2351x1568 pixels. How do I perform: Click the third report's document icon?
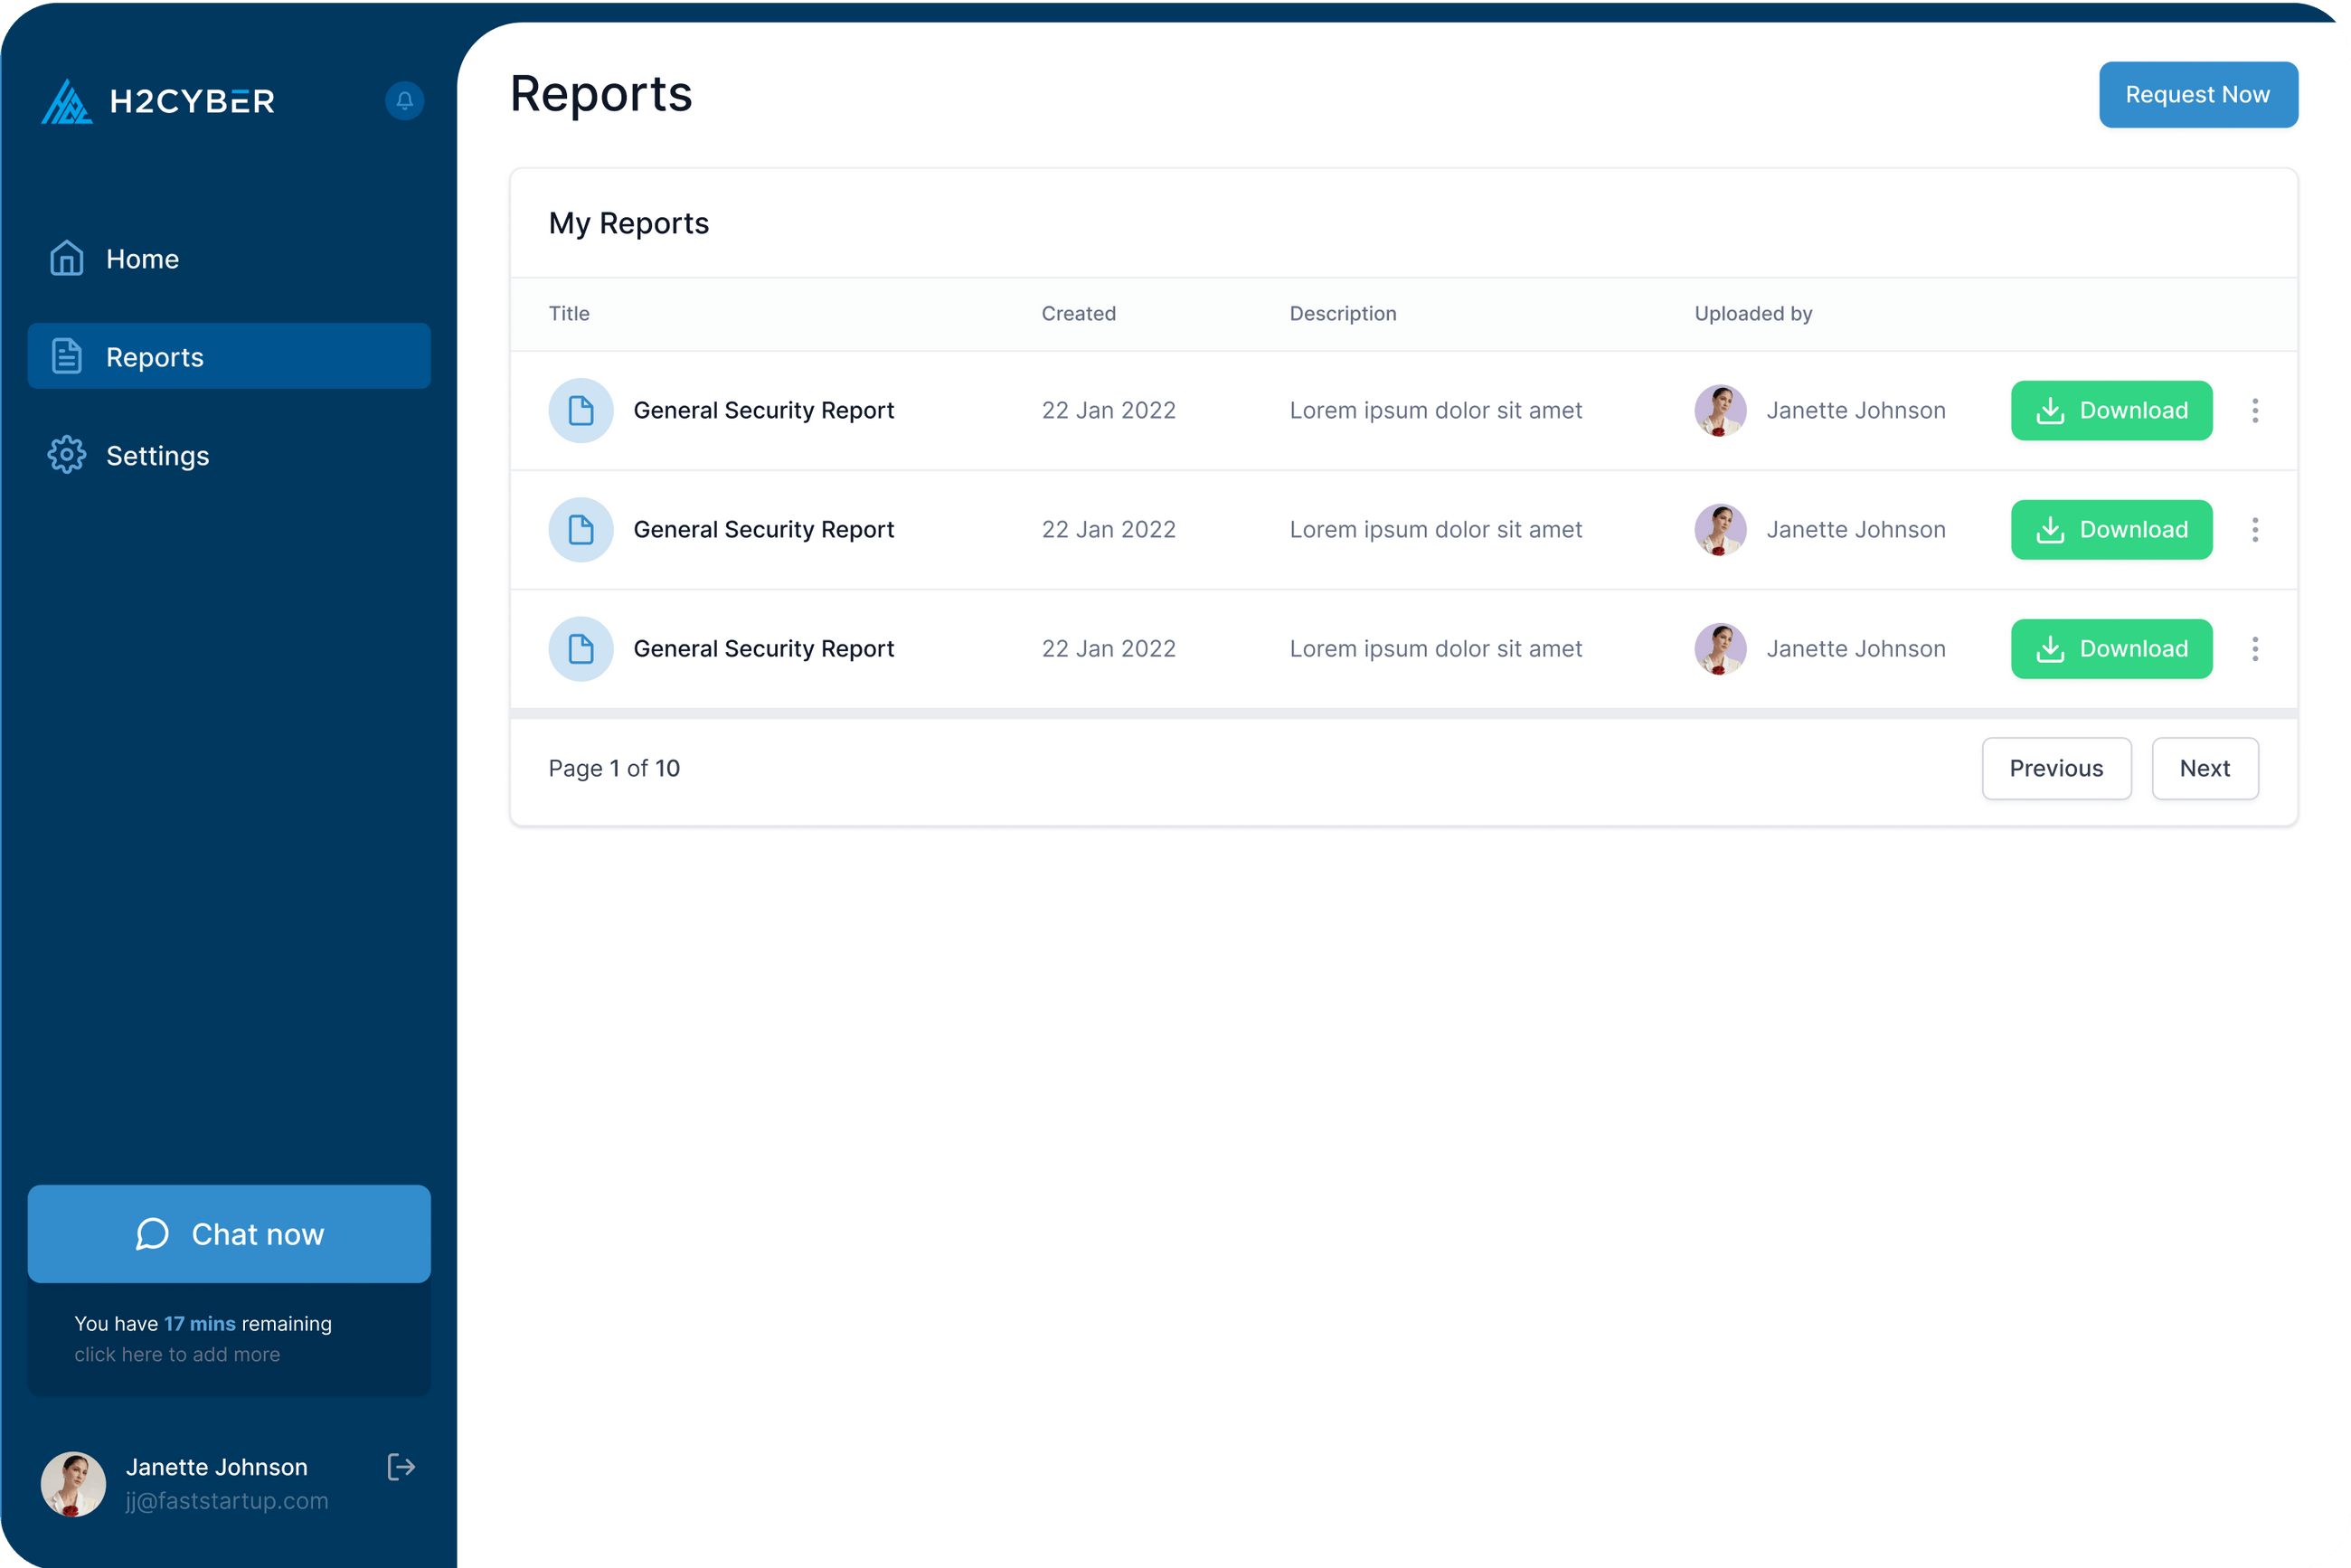580,649
